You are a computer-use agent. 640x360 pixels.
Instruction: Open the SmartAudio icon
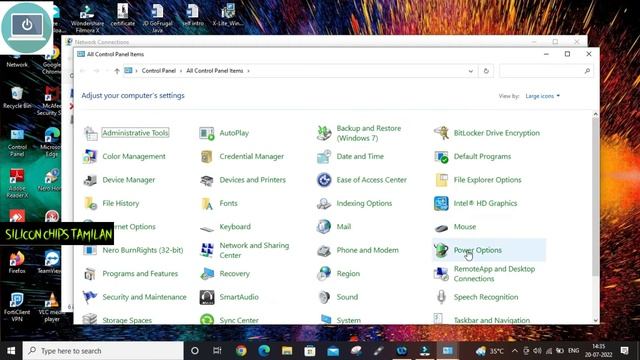click(x=207, y=297)
